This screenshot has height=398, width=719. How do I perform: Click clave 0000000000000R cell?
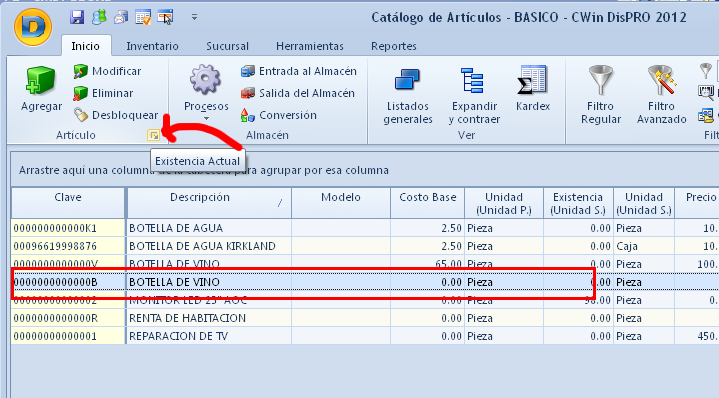pyautogui.click(x=68, y=318)
